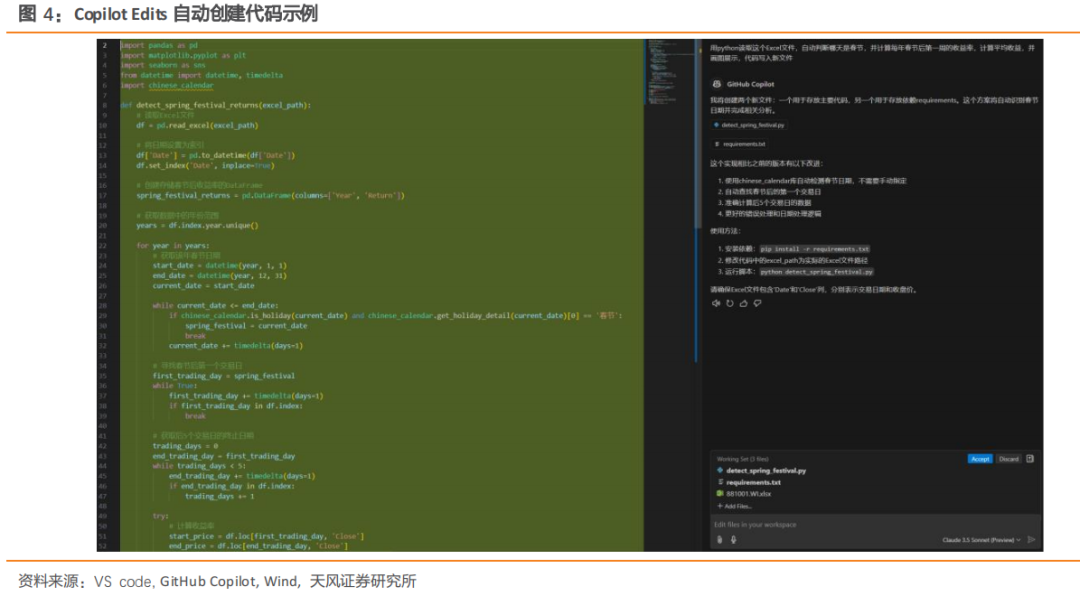Give a thumbs down to the Copilot response
This screenshot has width=1080, height=596.
(758, 303)
